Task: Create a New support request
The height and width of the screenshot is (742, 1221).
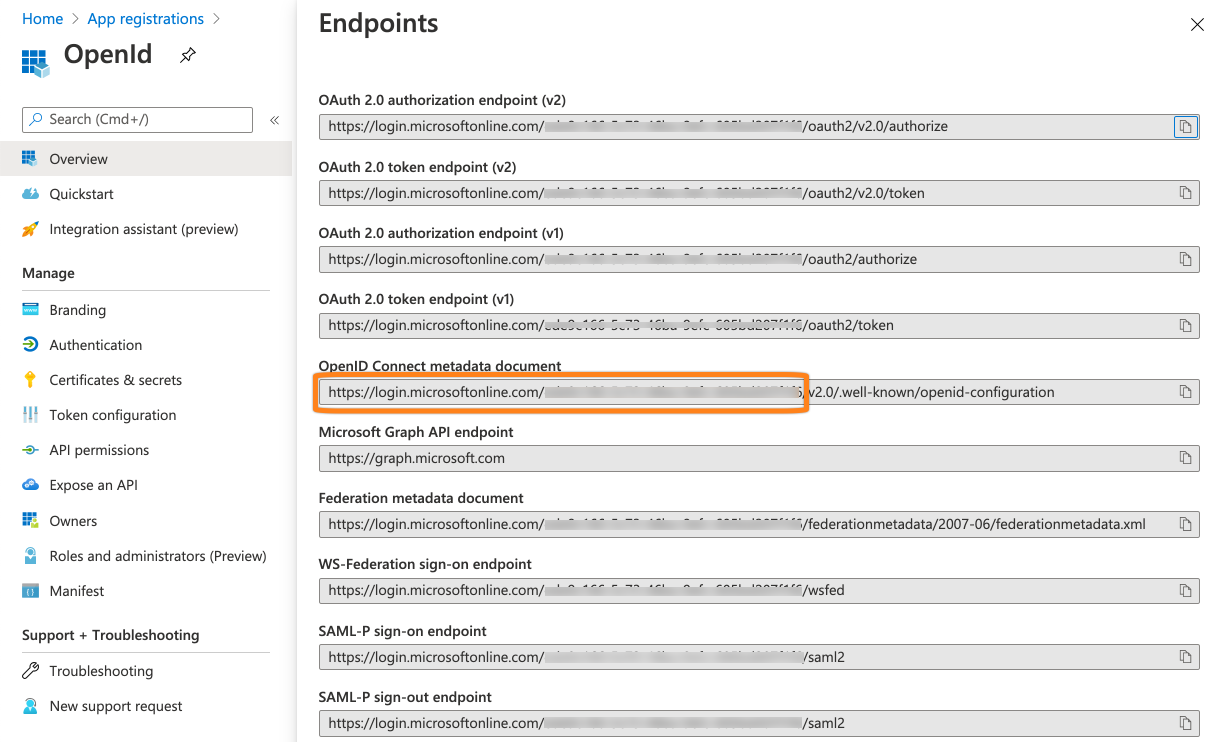Action: (115, 706)
